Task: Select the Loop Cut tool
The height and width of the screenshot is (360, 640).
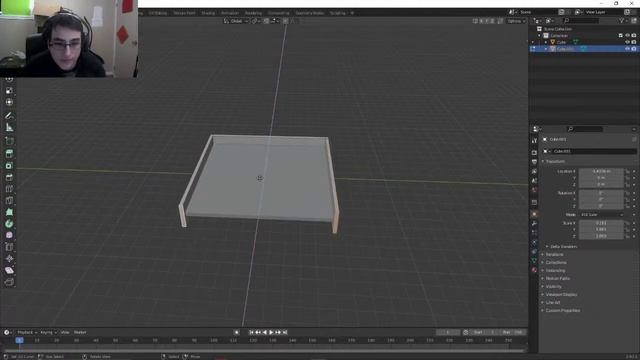Action: (9, 189)
